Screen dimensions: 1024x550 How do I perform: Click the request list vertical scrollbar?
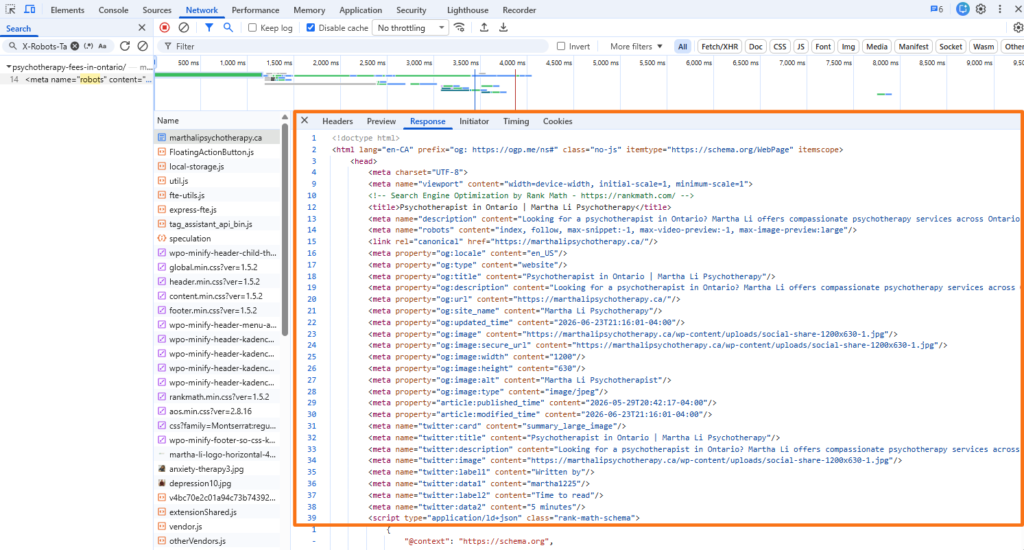(x=285, y=230)
